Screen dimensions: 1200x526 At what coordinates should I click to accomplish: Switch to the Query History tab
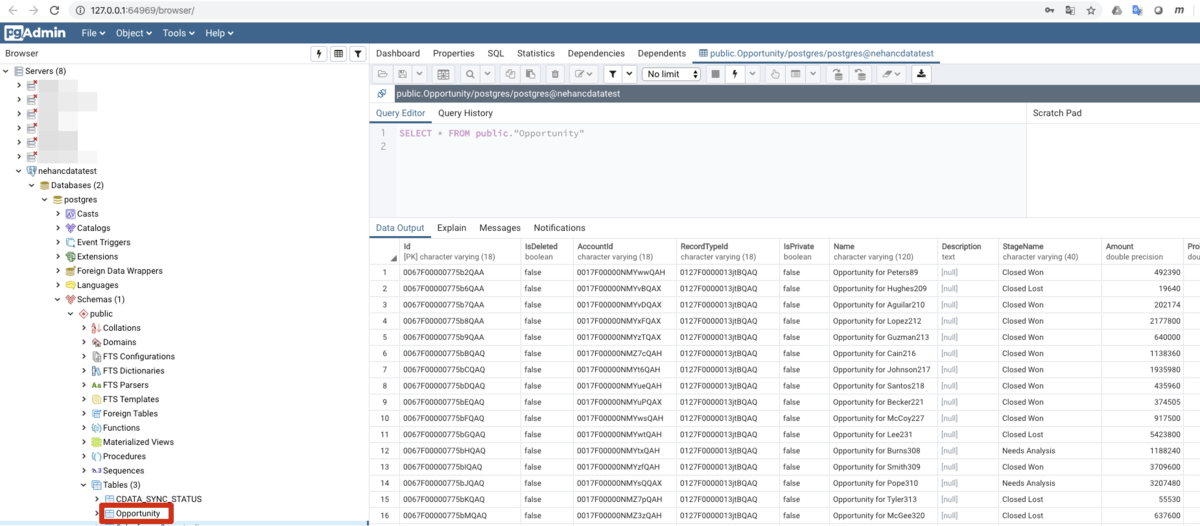pyautogui.click(x=465, y=113)
